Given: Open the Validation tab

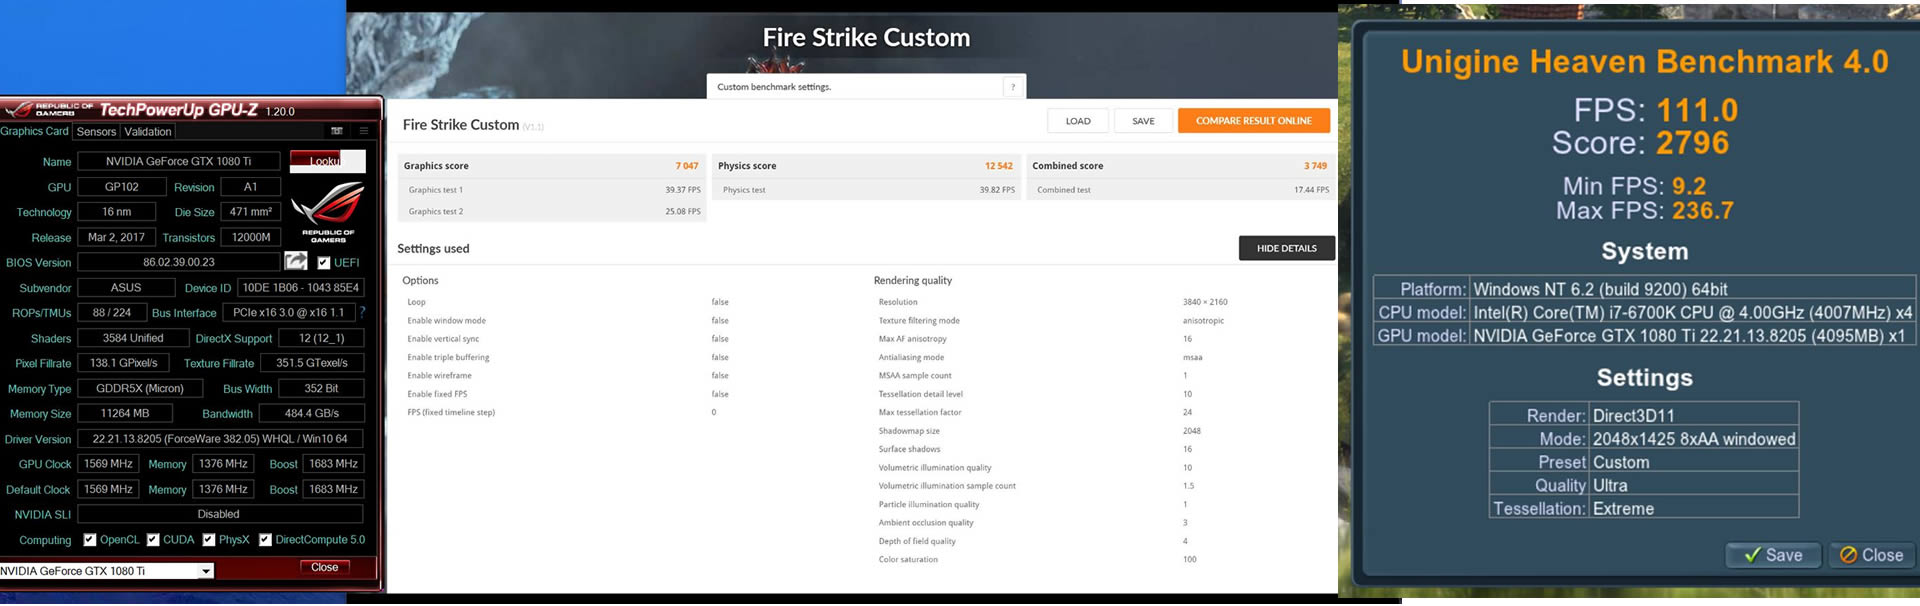Looking at the screenshot, I should (x=148, y=132).
